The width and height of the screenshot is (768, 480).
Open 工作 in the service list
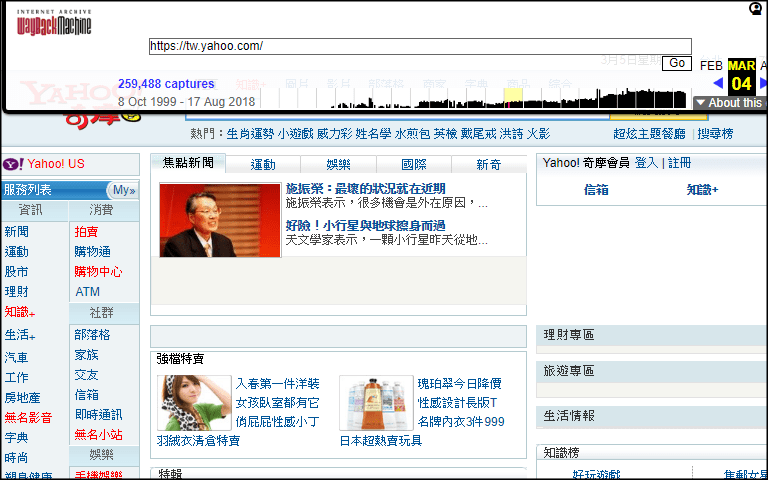[17, 378]
